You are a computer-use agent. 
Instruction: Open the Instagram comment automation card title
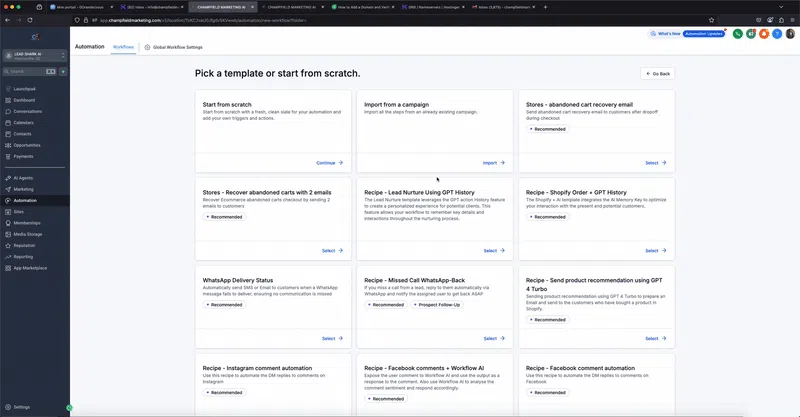257,368
